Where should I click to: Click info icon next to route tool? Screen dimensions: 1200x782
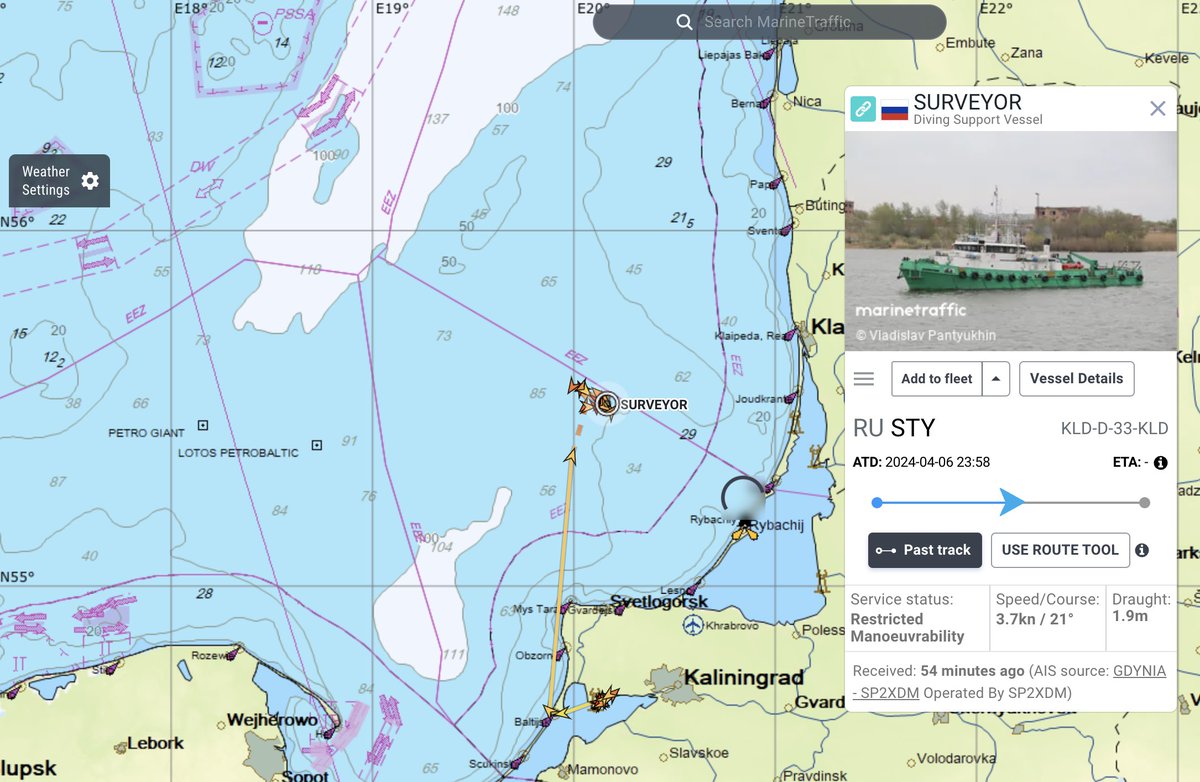(x=1142, y=550)
